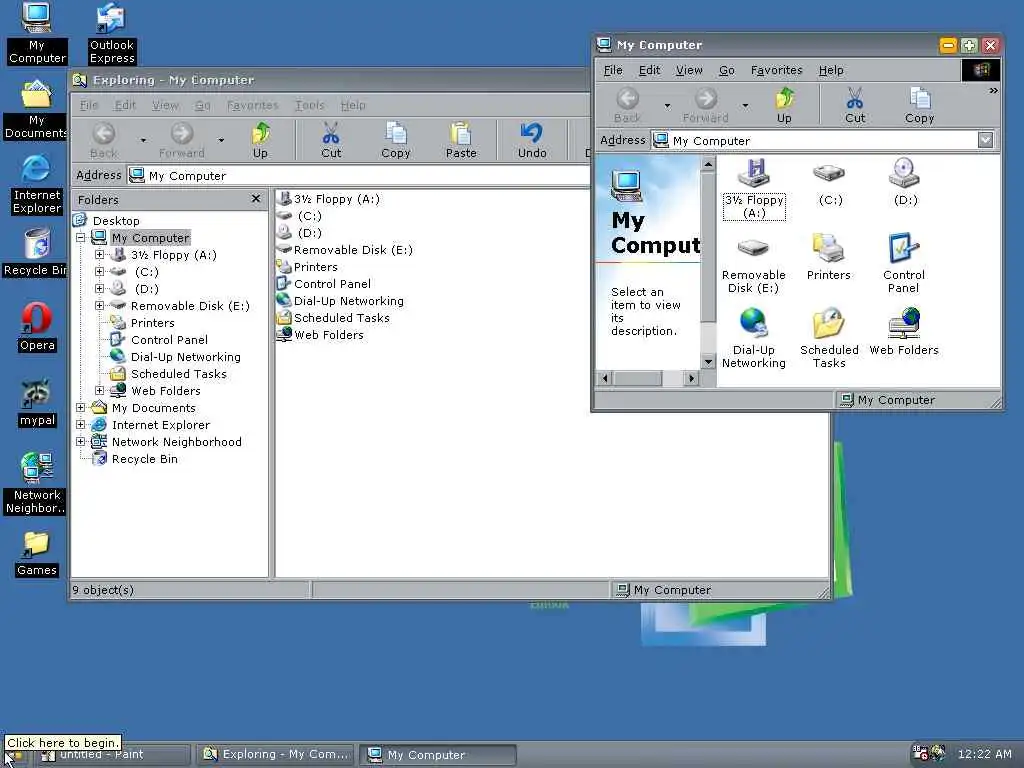The height and width of the screenshot is (768, 1024).
Task: Select the Games folder desktop icon
Action: tap(37, 554)
